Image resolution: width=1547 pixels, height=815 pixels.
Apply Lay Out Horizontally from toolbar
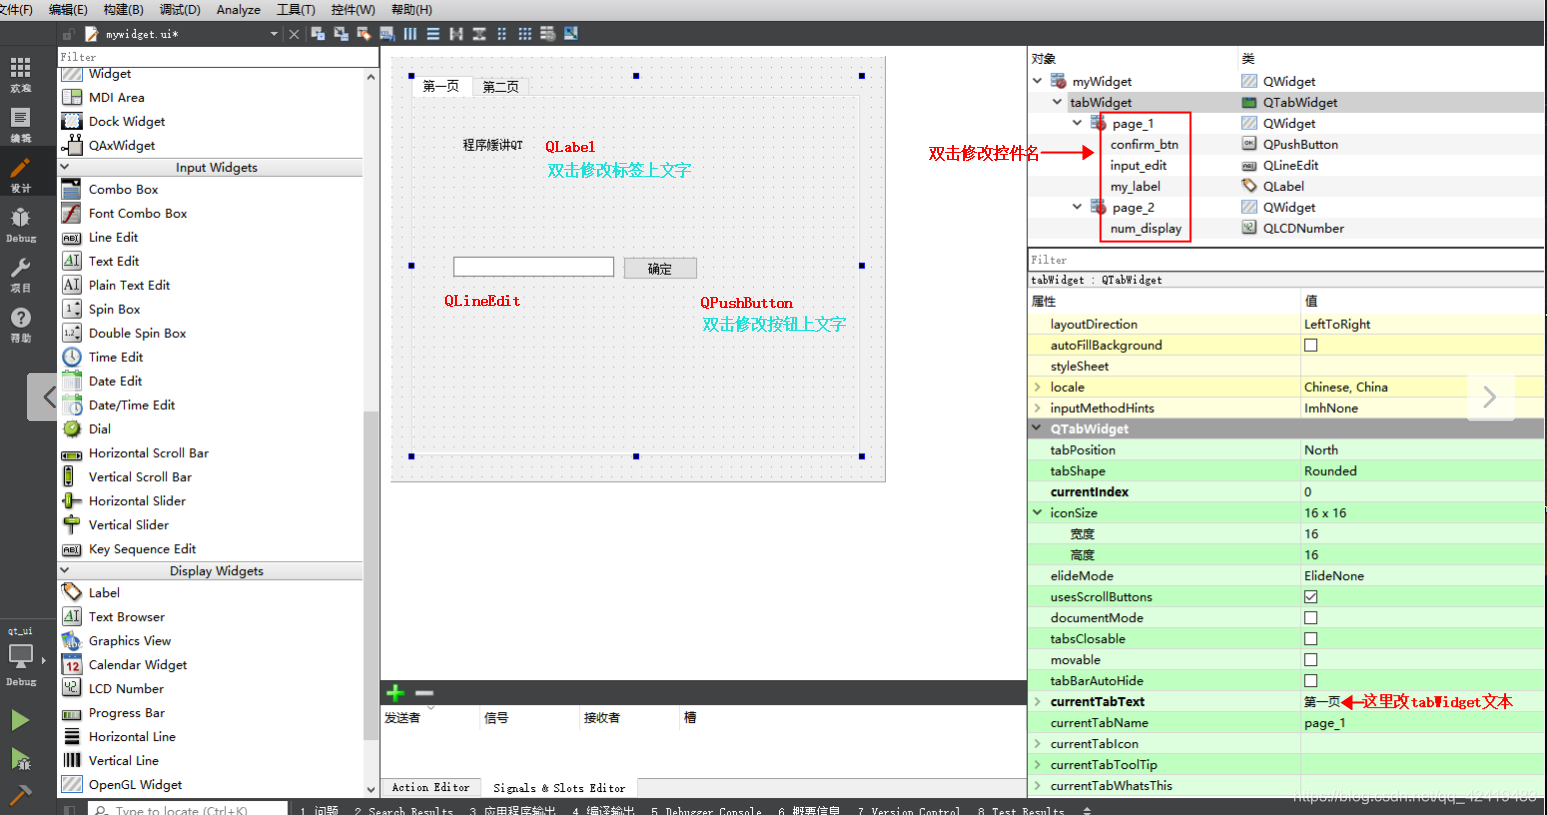point(410,33)
